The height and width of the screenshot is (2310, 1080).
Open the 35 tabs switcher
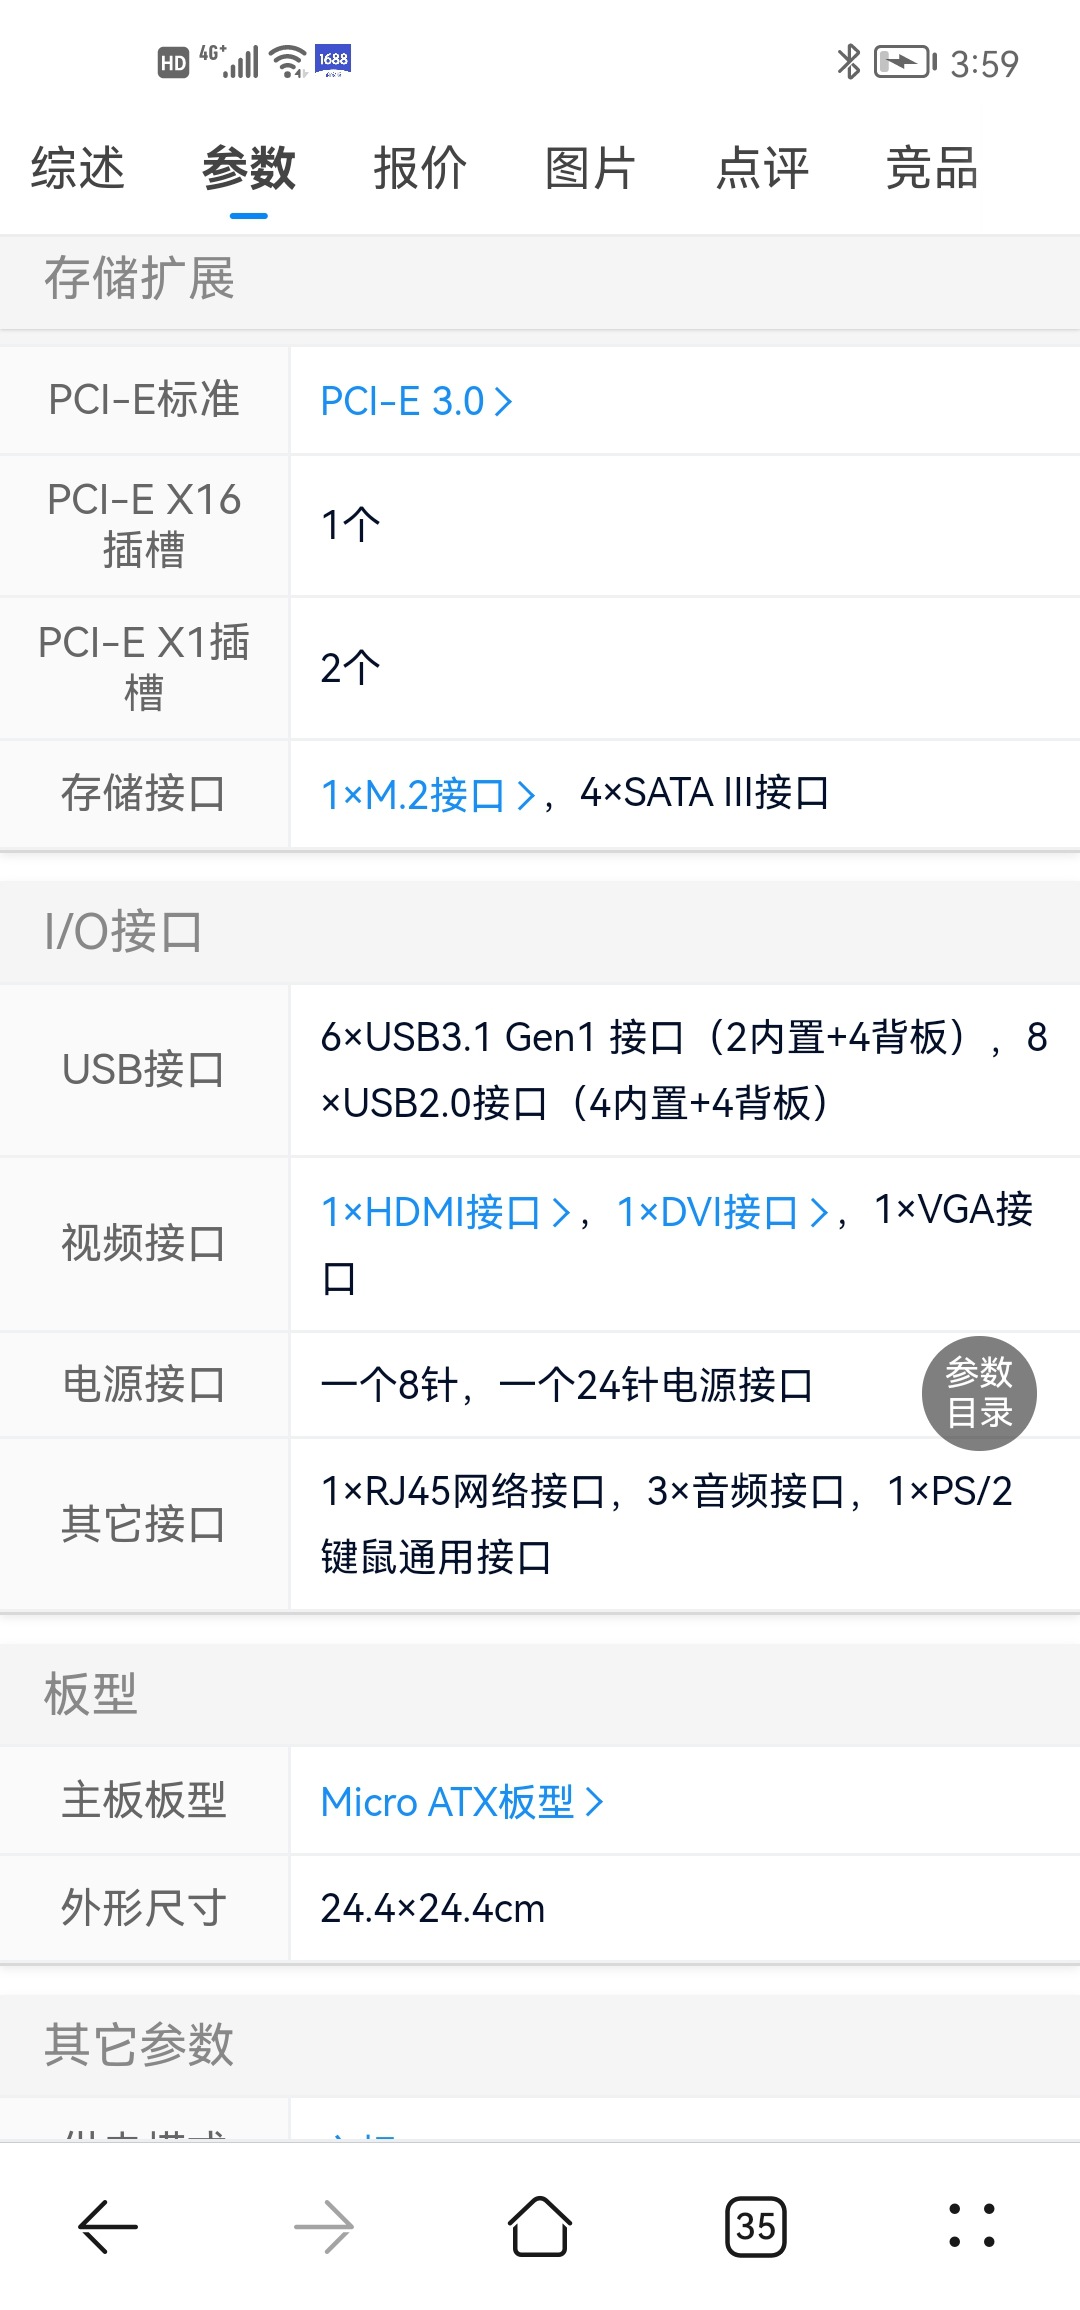coord(756,2227)
